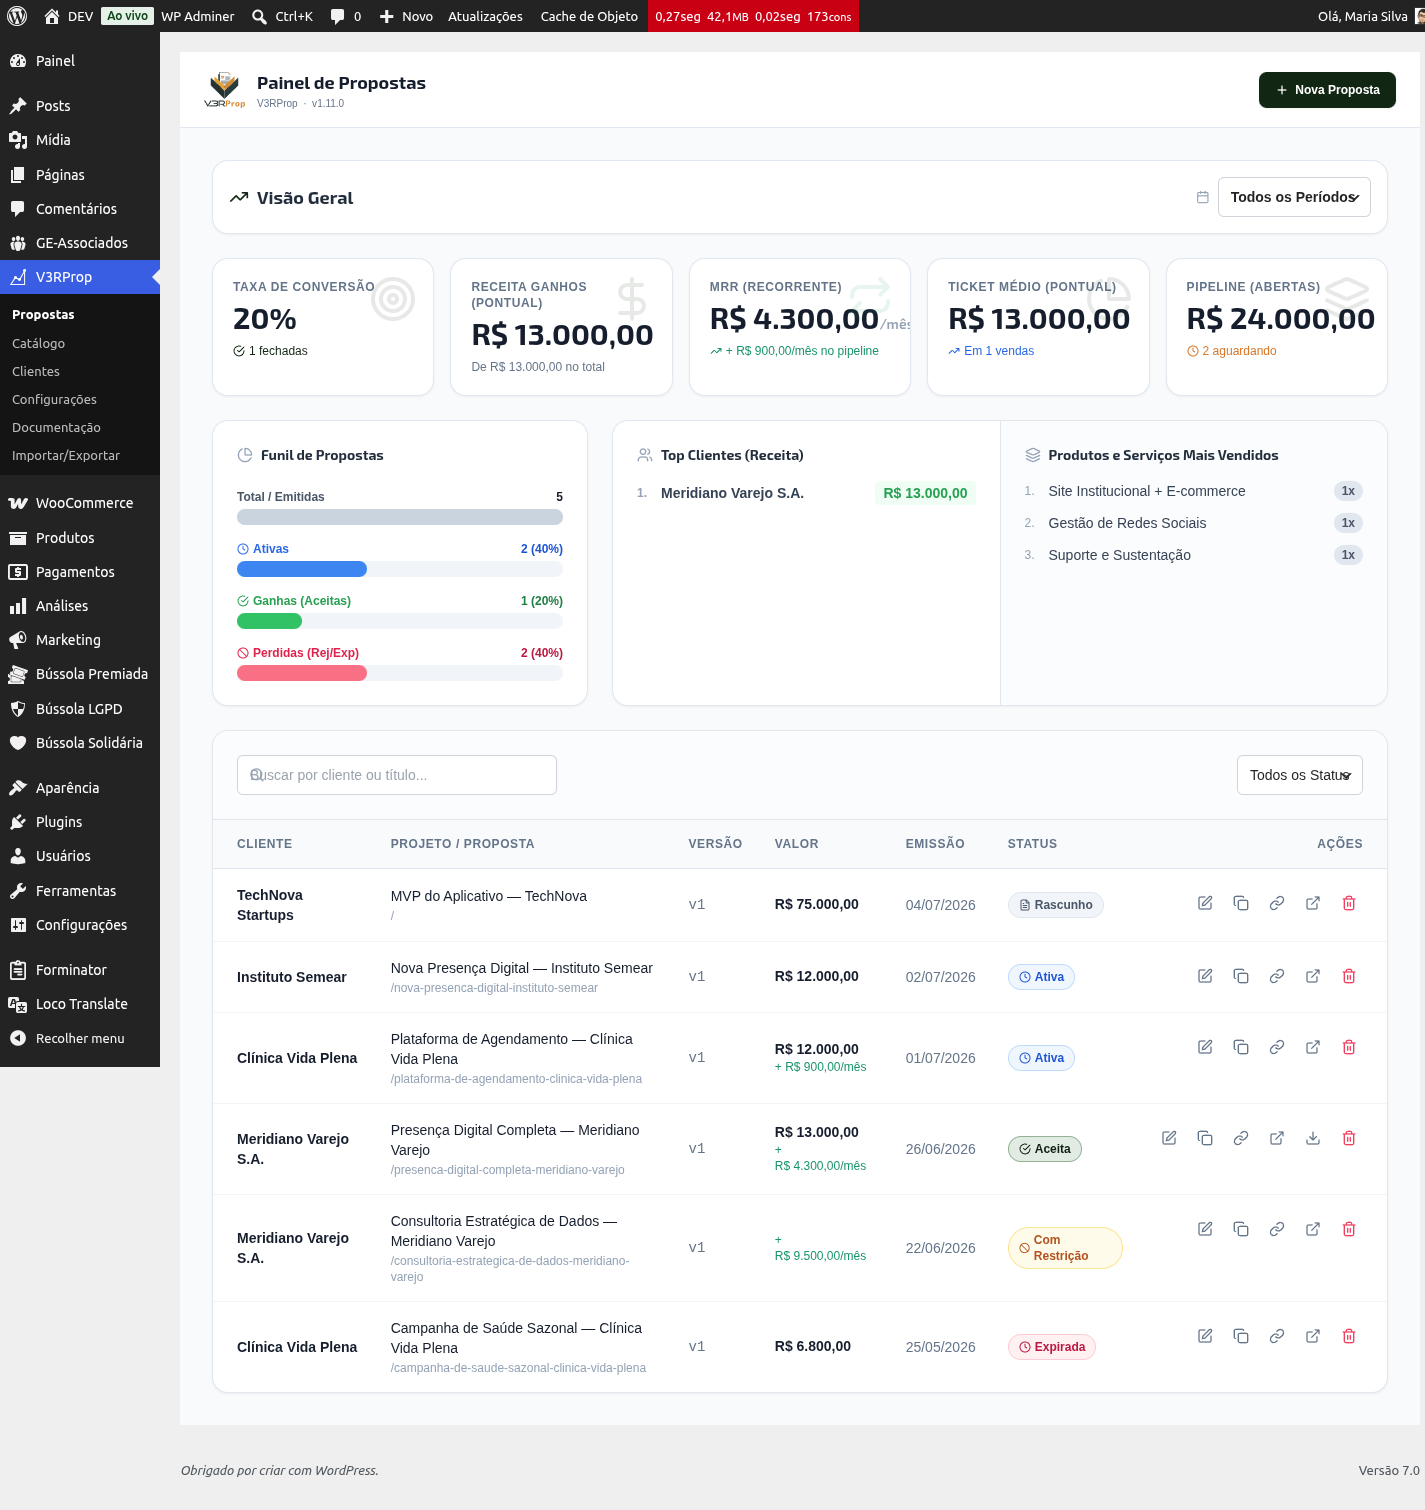The width and height of the screenshot is (1425, 1510).
Task: Duplicate the Presença Digital Completa proposal
Action: coord(1205,1138)
